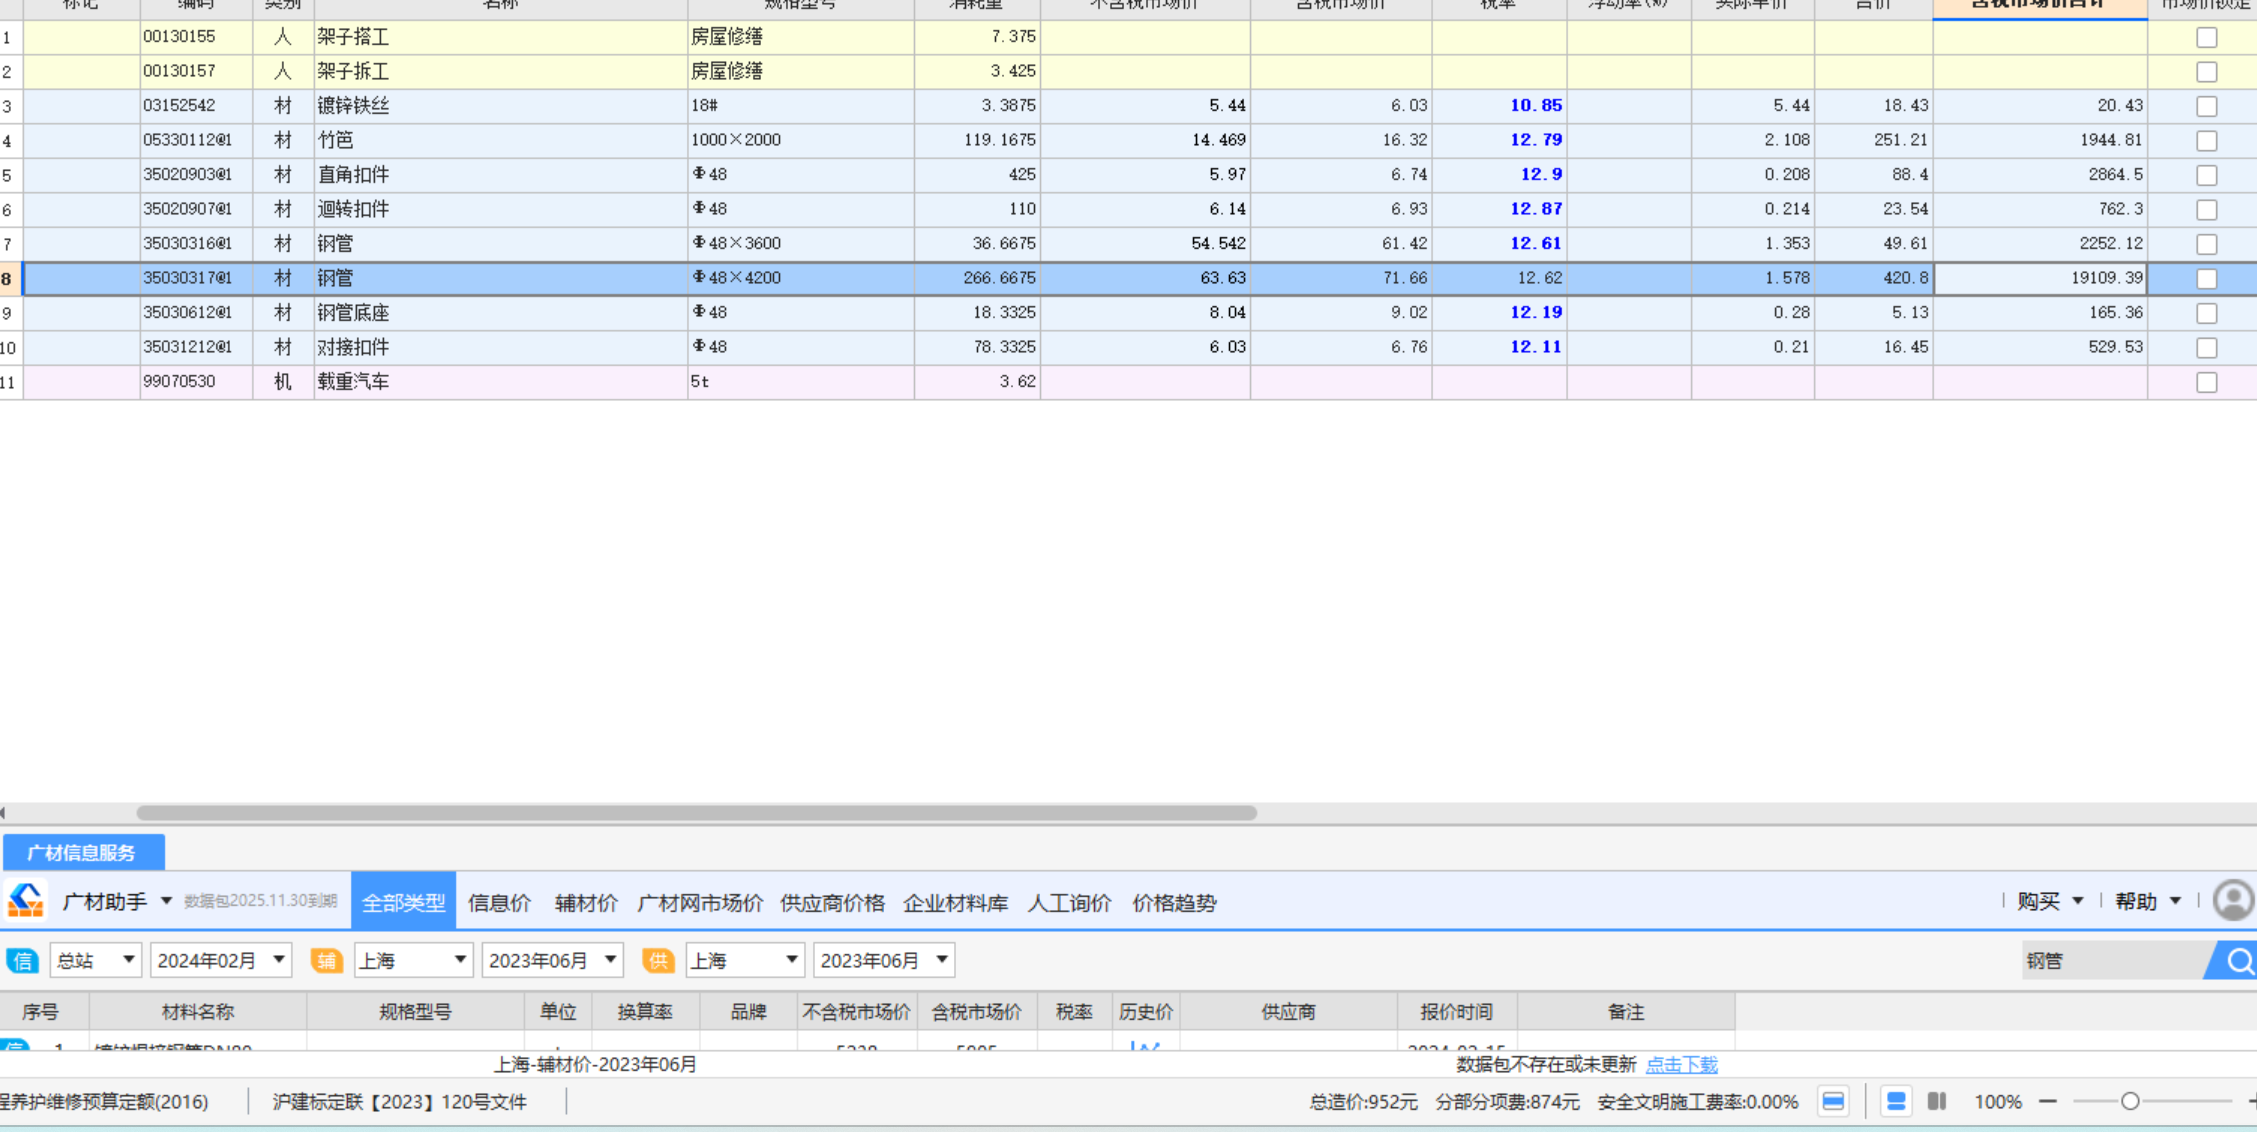Click the horizontal scrollbar left arrow
This screenshot has height=1132, width=2257.
4,813
